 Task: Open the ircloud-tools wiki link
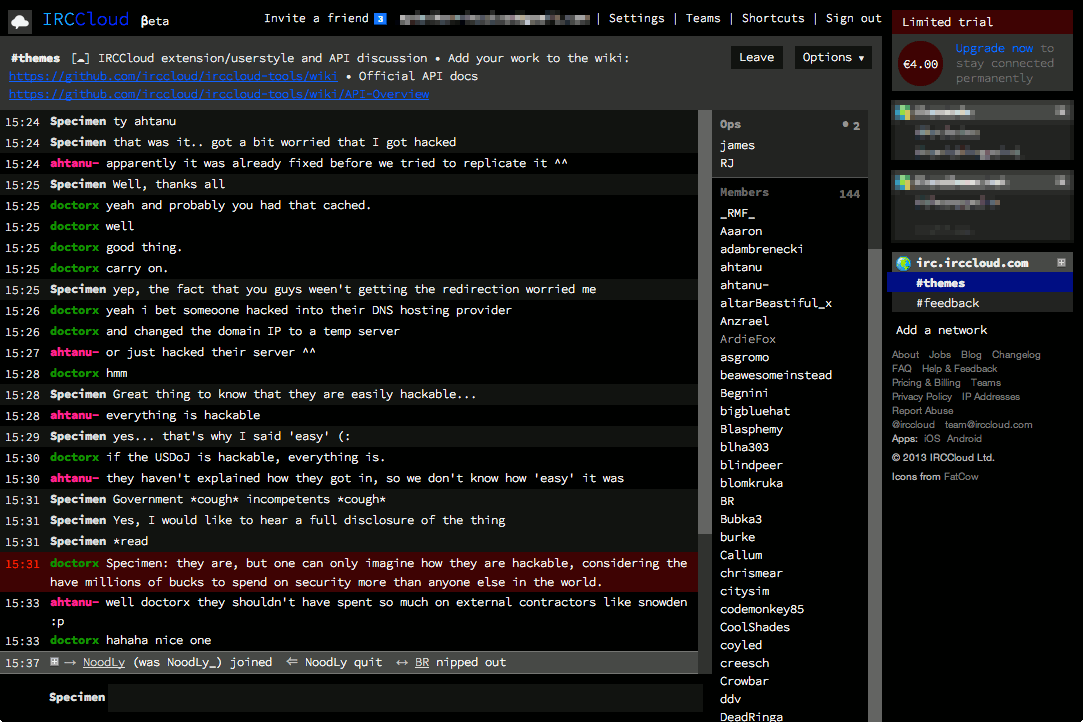[173, 76]
